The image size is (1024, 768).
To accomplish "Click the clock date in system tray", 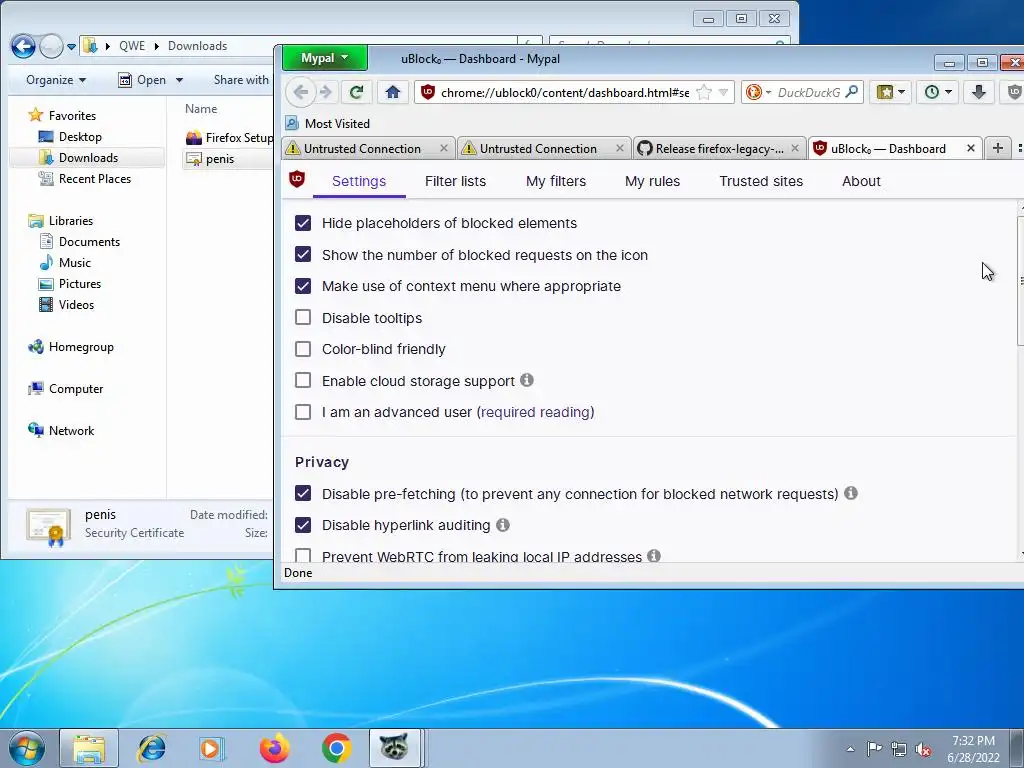I will tap(973, 749).
